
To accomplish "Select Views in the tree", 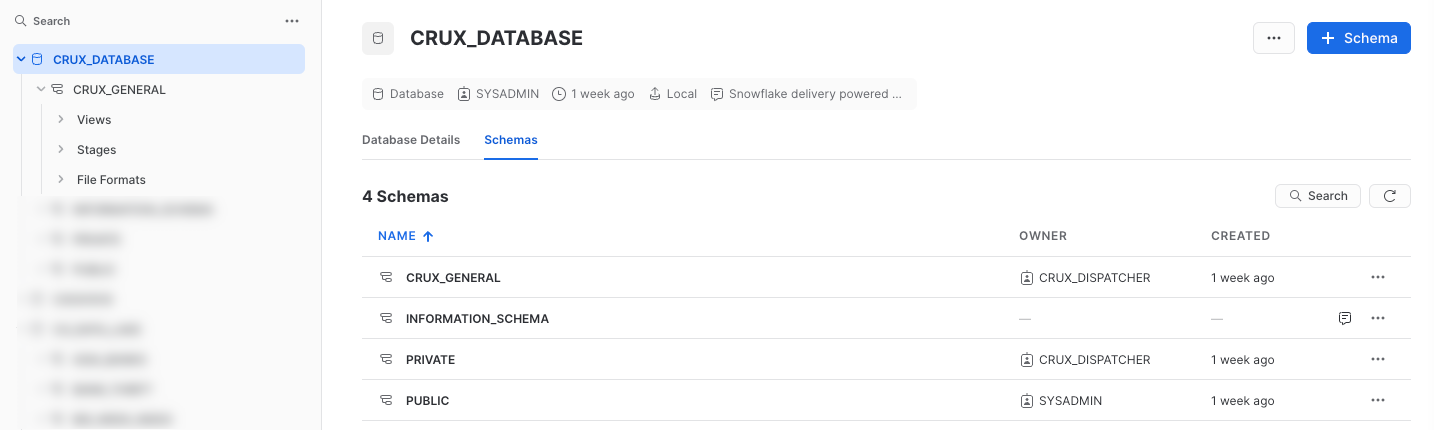I will [94, 120].
